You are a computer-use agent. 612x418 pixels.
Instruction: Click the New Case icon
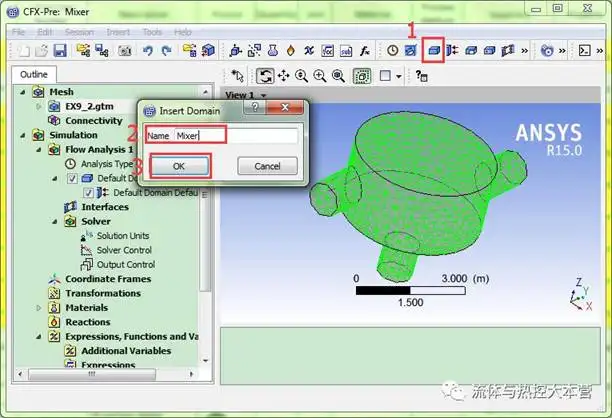[x=23, y=51]
